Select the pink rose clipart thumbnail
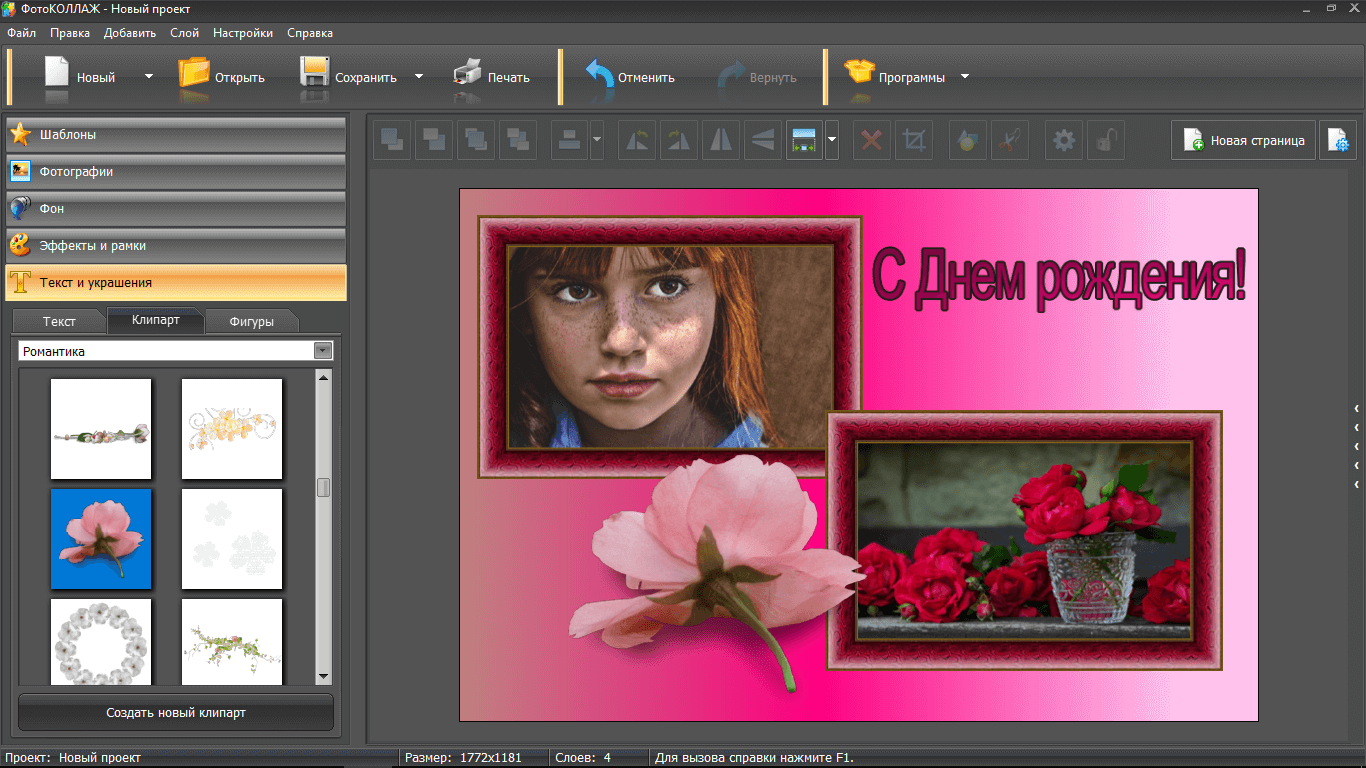1366x768 pixels. coord(101,538)
